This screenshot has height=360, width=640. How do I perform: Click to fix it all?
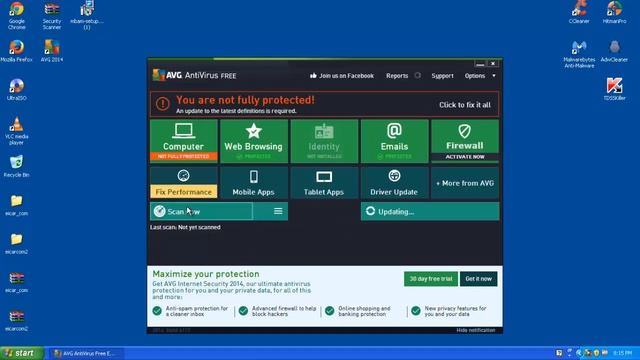[x=464, y=105]
